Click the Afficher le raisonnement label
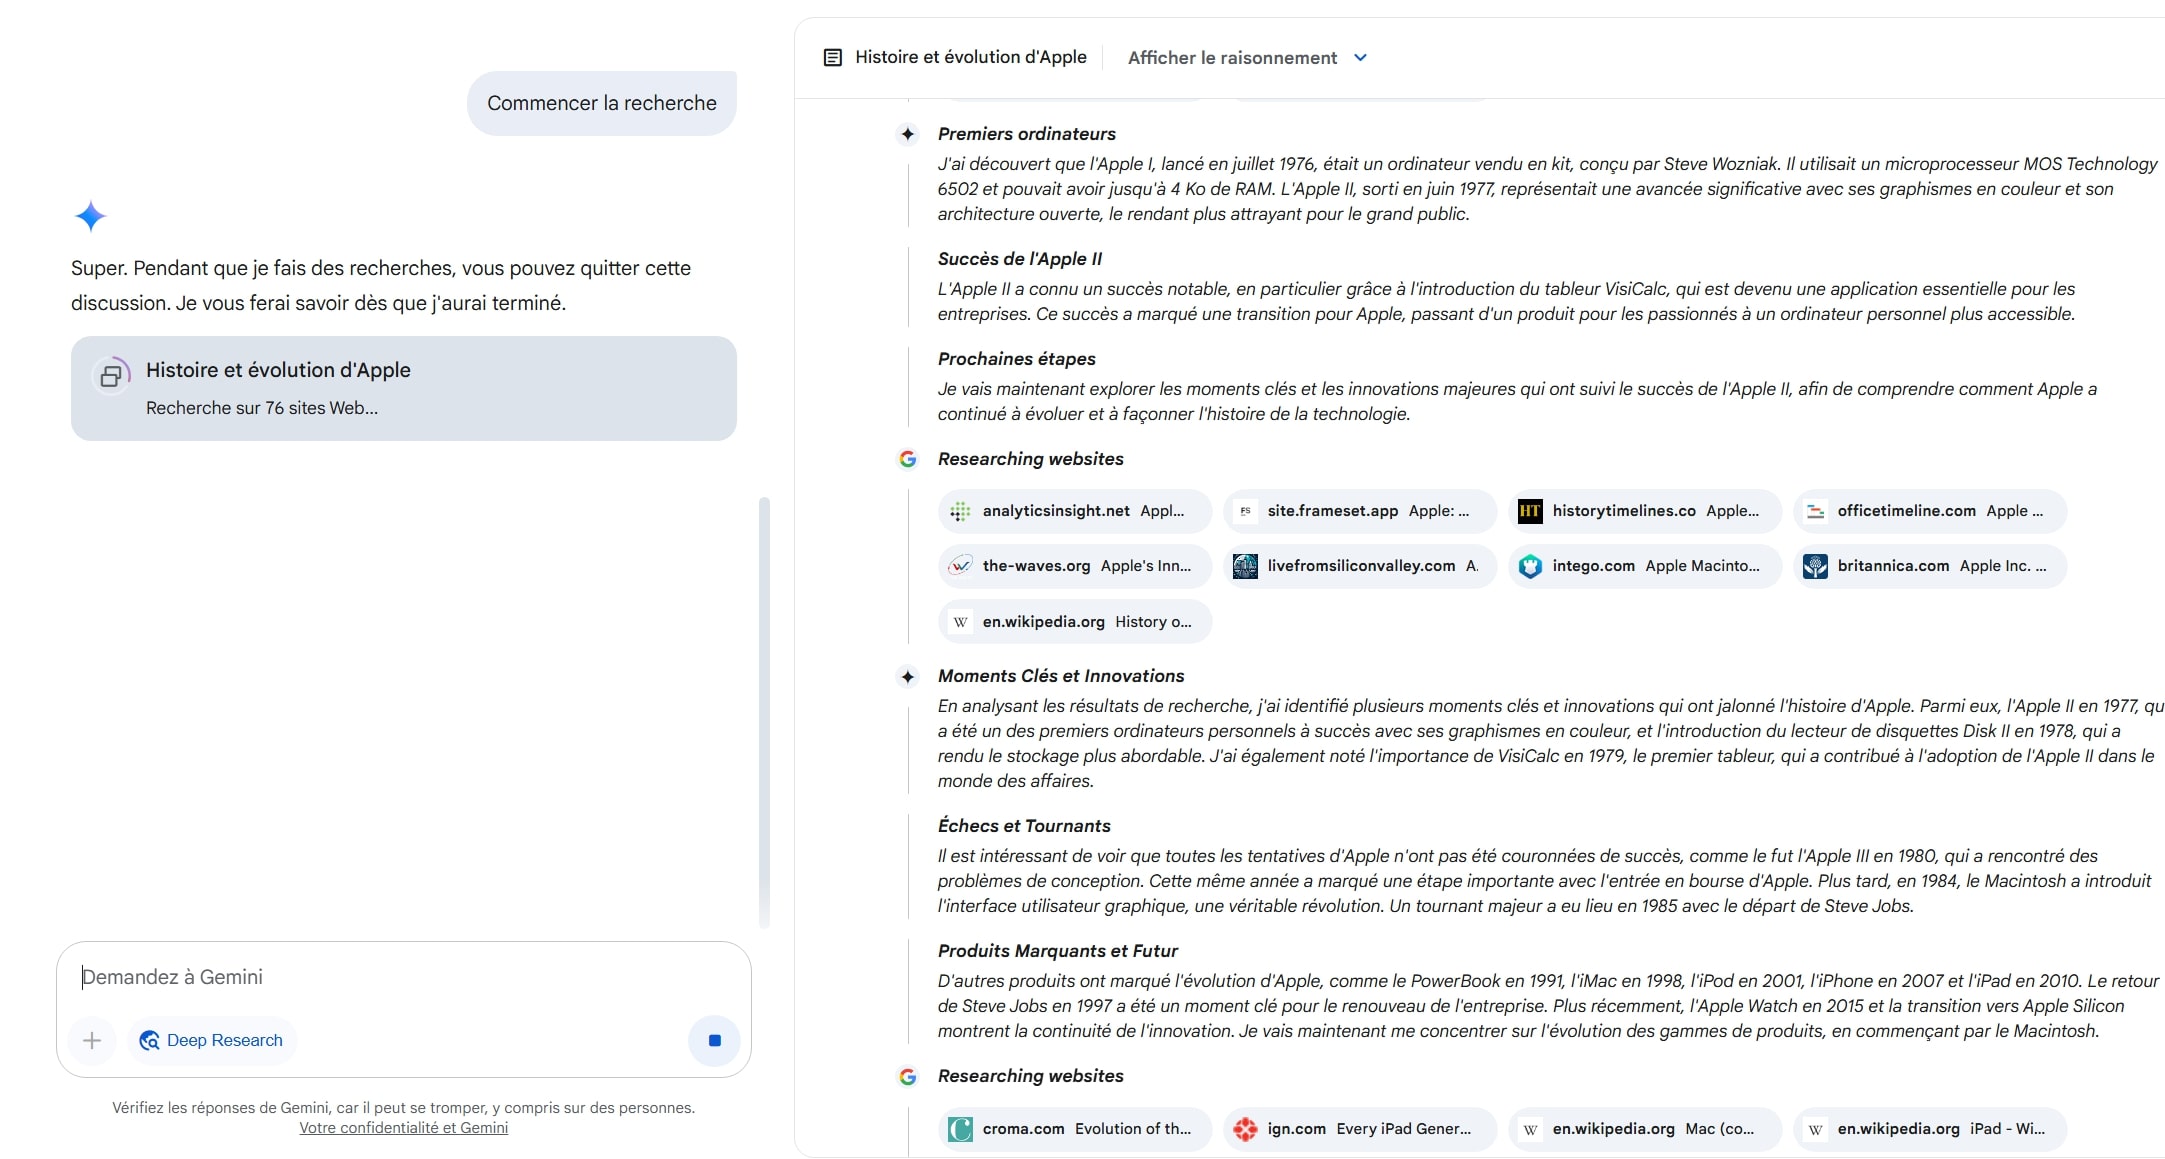2165x1159 pixels. (1232, 58)
